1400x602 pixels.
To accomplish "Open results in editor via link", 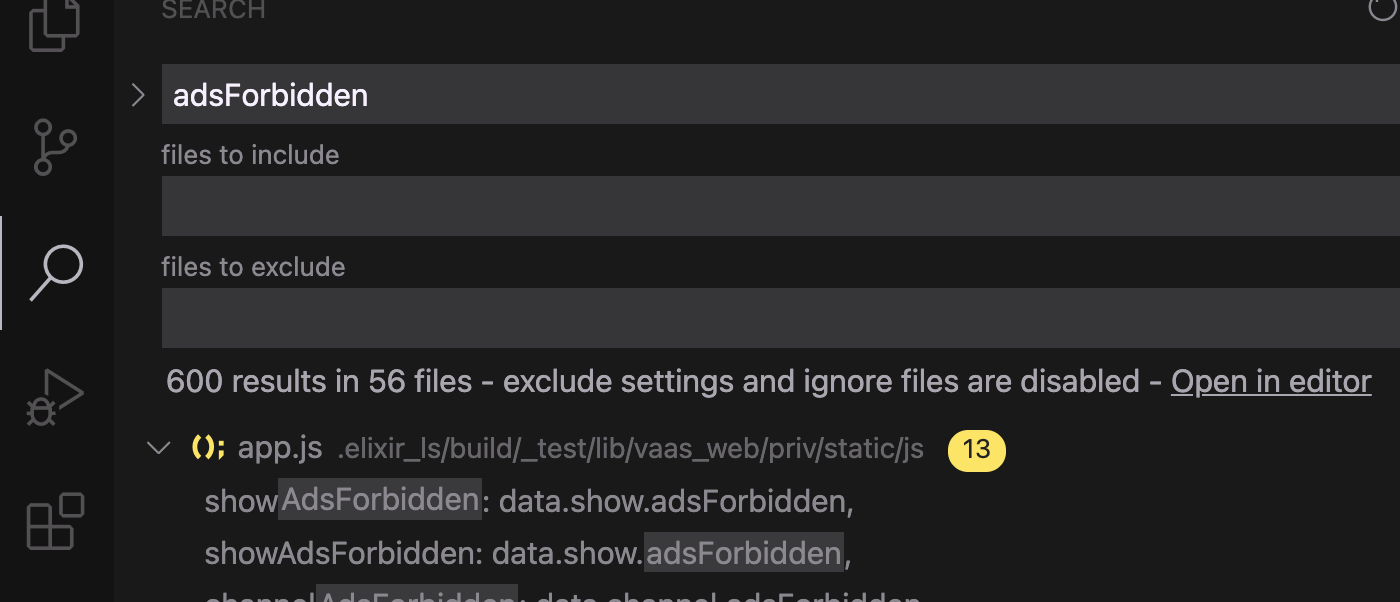I will click(x=1270, y=381).
